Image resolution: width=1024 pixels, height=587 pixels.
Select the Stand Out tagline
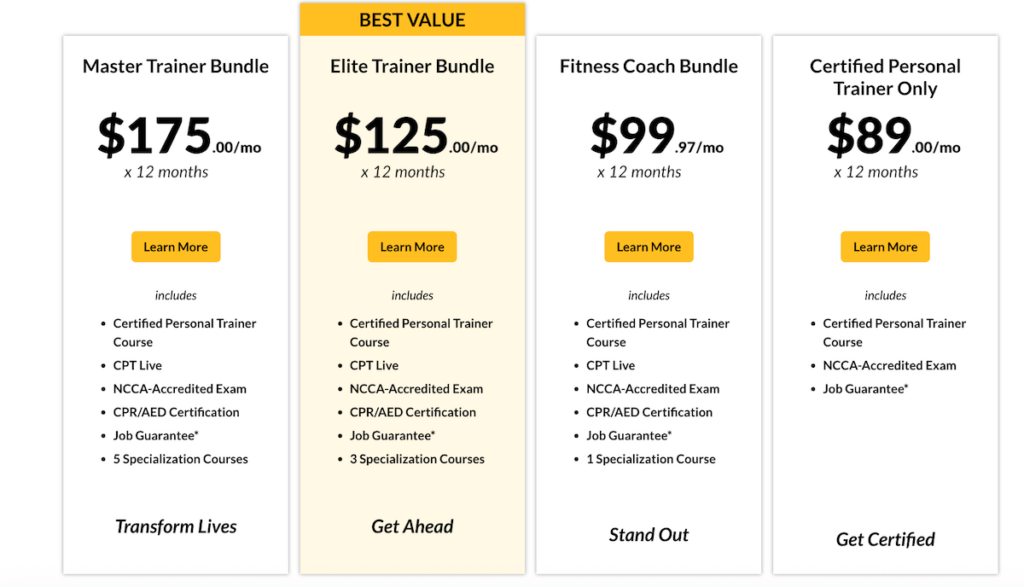pos(649,535)
